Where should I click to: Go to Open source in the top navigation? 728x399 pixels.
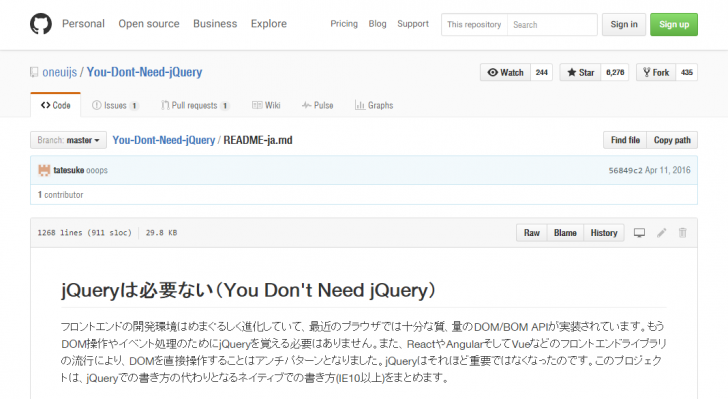pyautogui.click(x=149, y=24)
